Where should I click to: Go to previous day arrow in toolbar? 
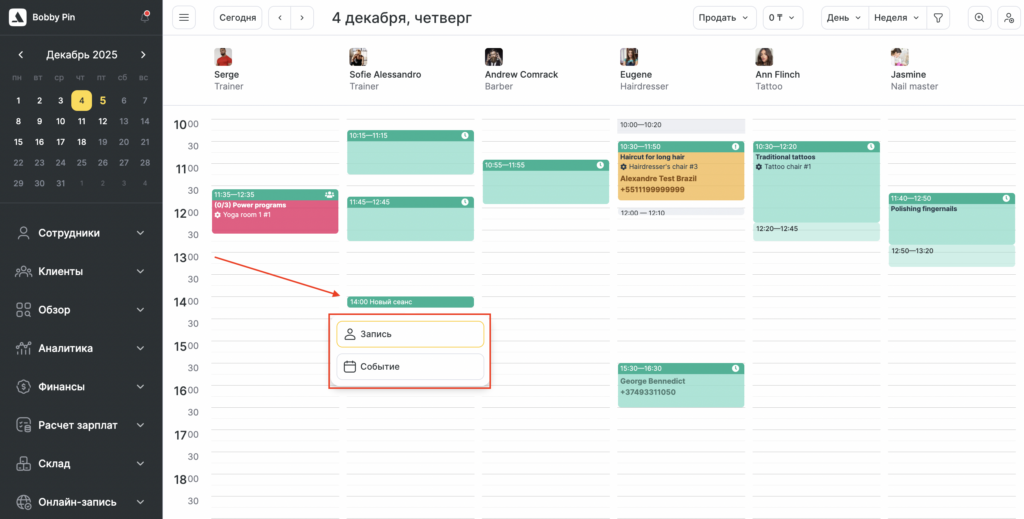pos(280,18)
